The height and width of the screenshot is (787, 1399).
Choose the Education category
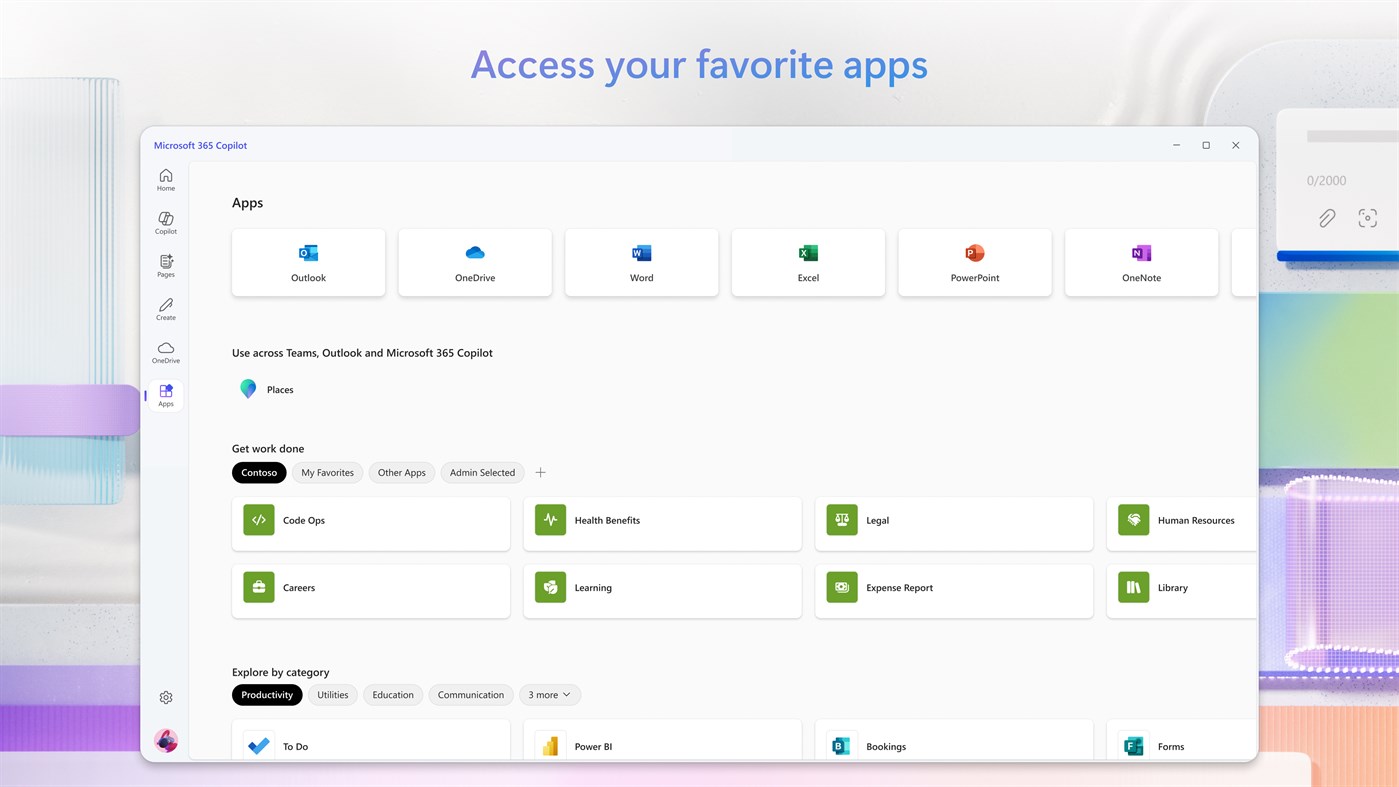(392, 694)
